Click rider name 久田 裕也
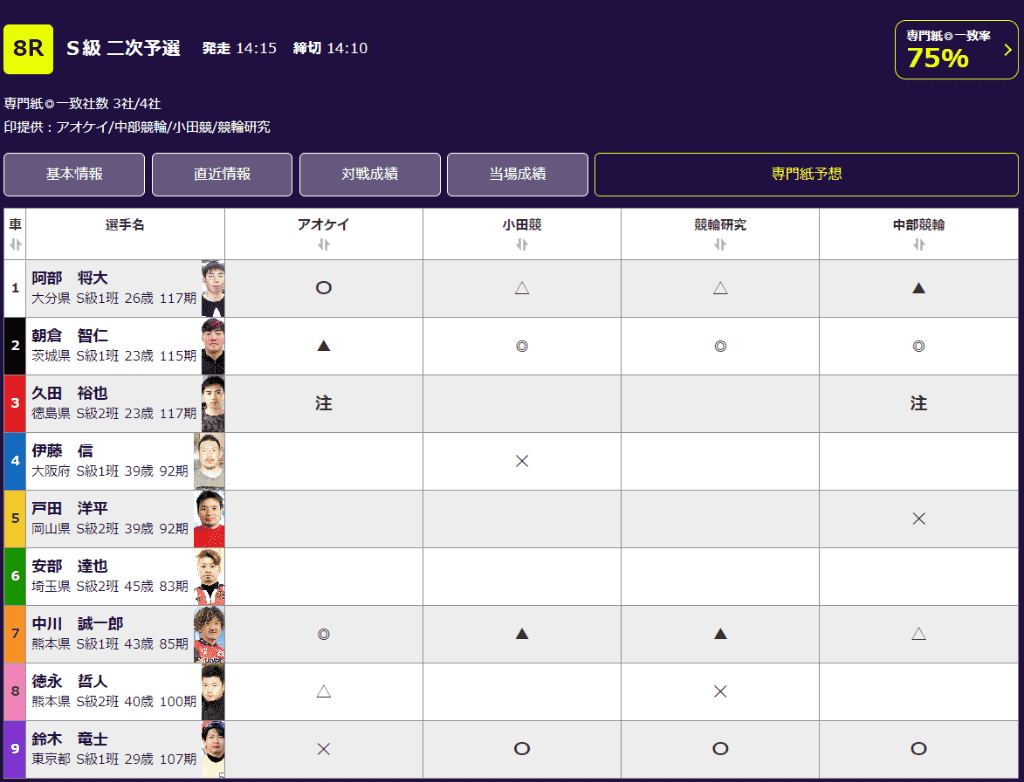This screenshot has height=782, width=1024. pyautogui.click(x=69, y=393)
